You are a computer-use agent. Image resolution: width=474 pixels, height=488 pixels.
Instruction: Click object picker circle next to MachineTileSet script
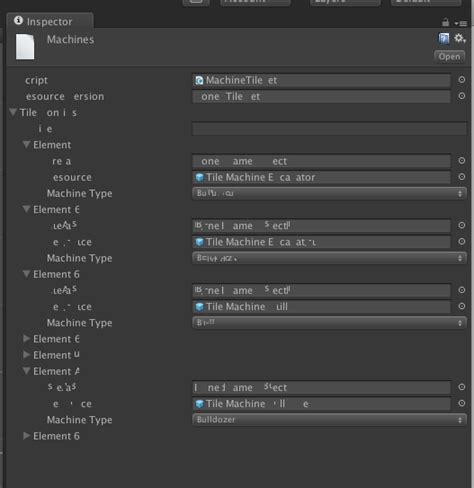(461, 80)
